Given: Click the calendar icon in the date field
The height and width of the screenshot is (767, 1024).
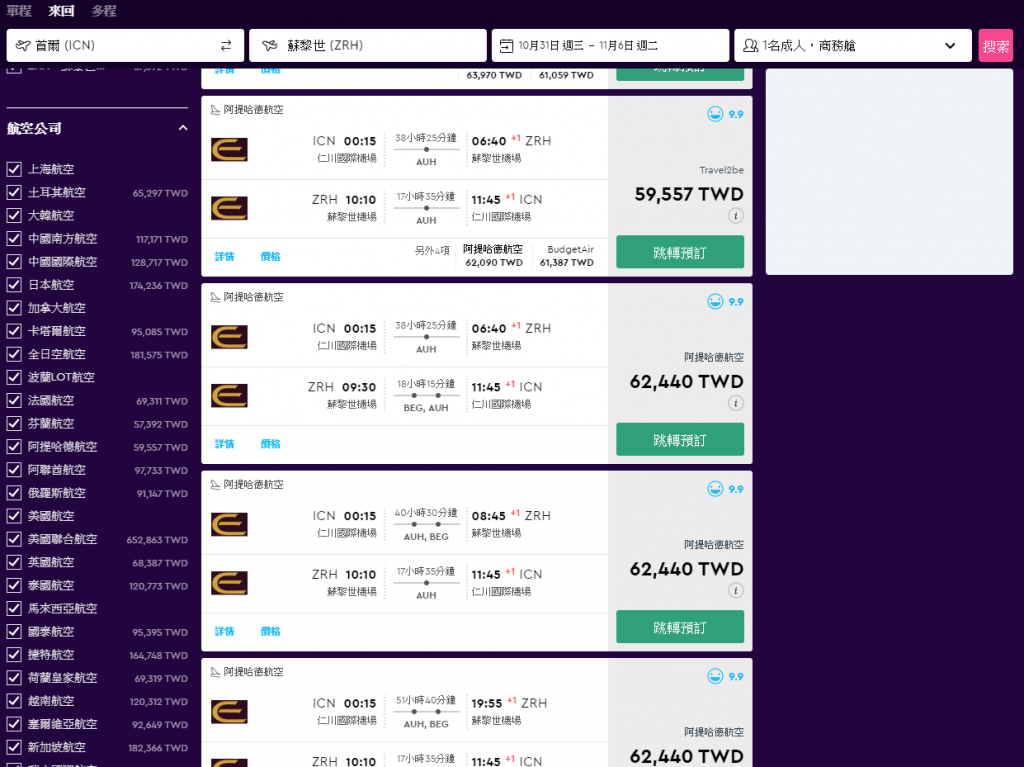Looking at the screenshot, I should pos(507,46).
